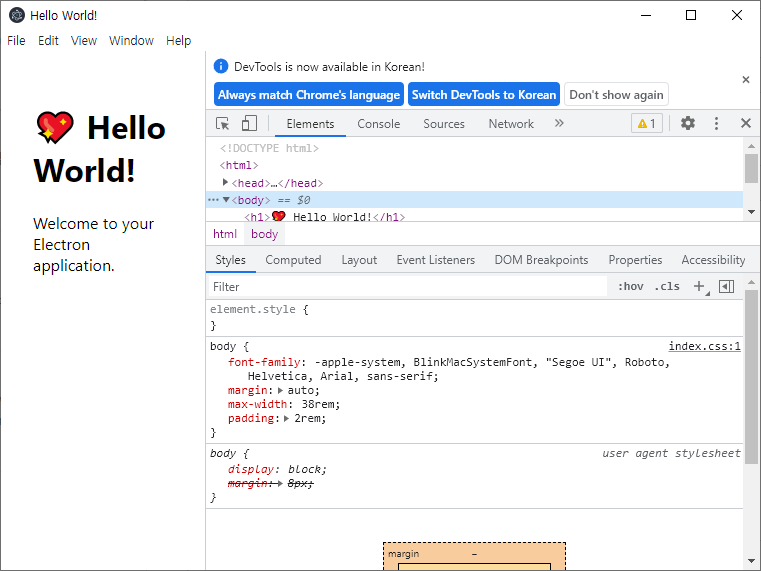
Task: Click the ellipsis beside the body node
Action: (213, 199)
